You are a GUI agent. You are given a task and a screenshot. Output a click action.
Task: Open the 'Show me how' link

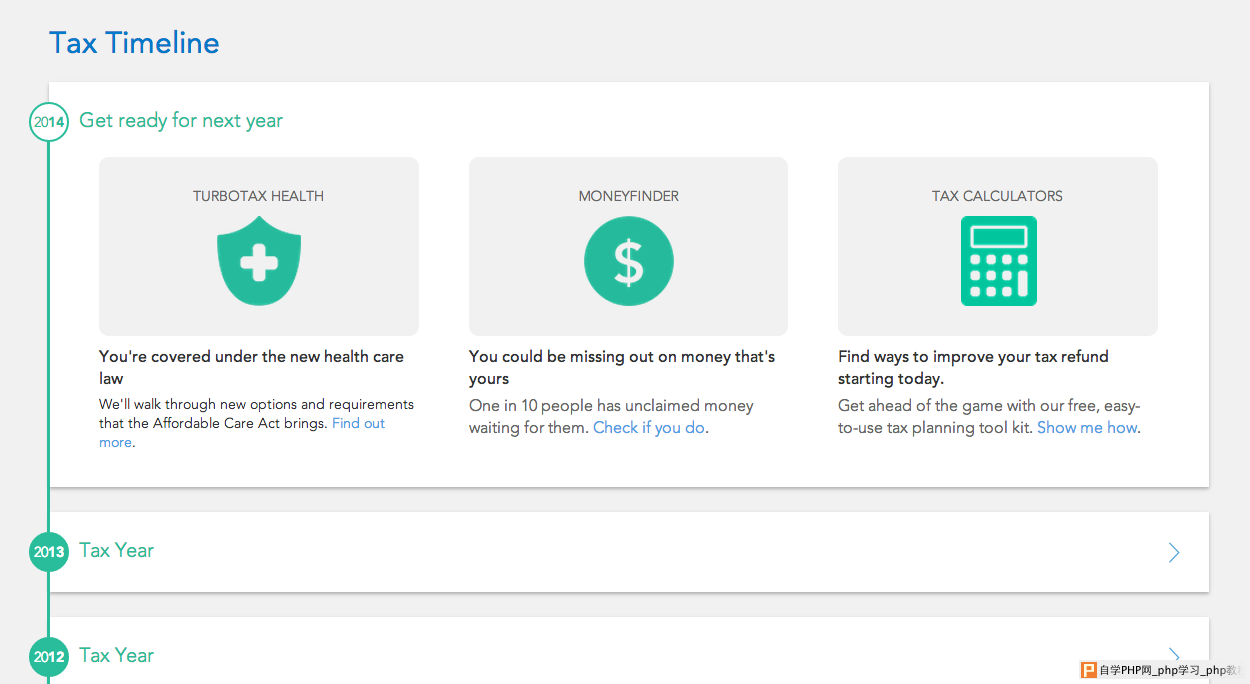[1087, 428]
